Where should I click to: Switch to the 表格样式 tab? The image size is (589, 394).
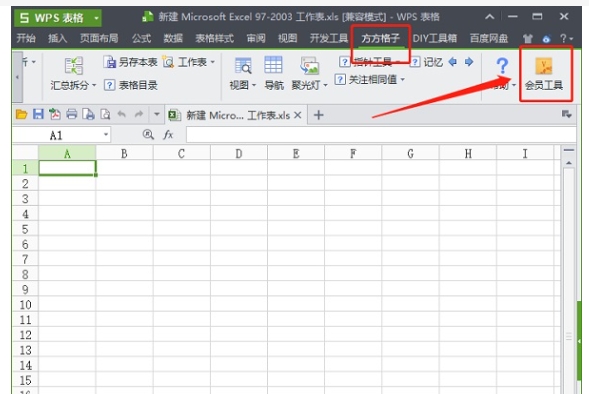point(214,38)
